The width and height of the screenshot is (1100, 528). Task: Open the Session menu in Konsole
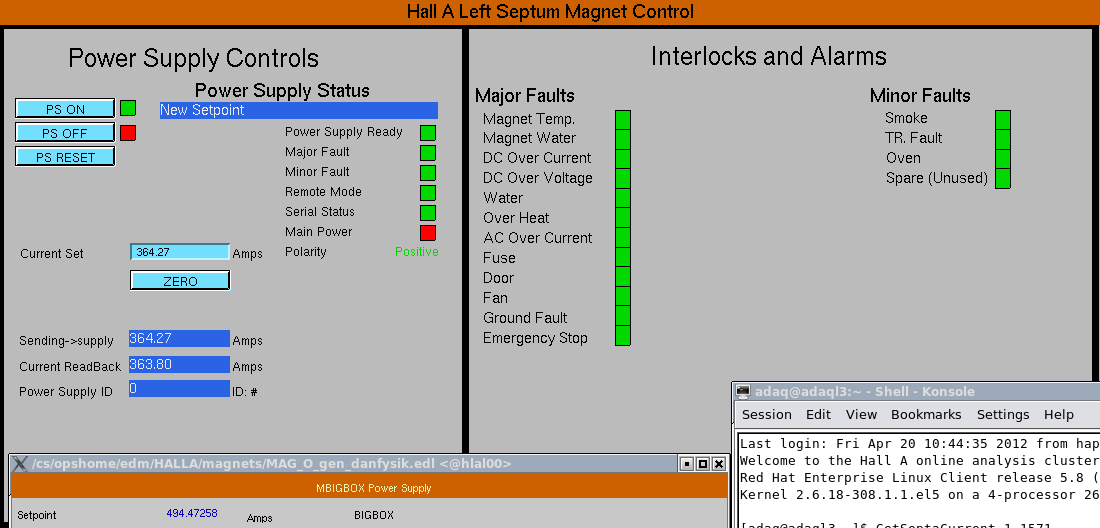(x=766, y=414)
